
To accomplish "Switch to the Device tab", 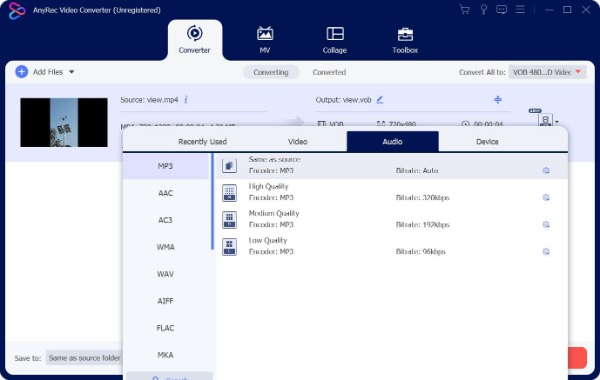I will coord(487,142).
